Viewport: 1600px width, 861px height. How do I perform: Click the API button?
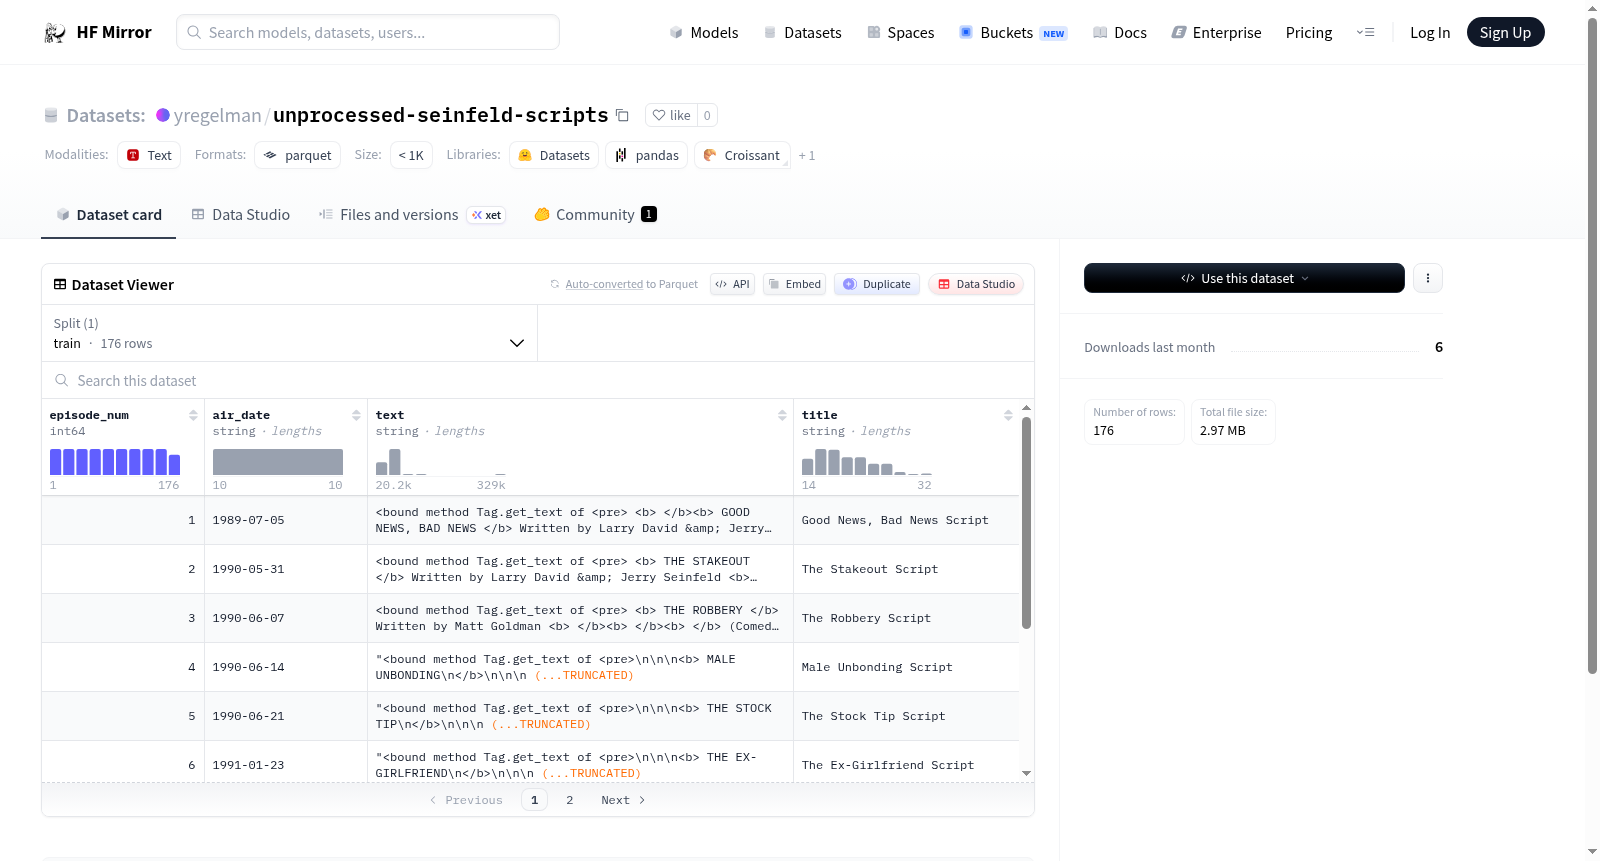tap(732, 284)
